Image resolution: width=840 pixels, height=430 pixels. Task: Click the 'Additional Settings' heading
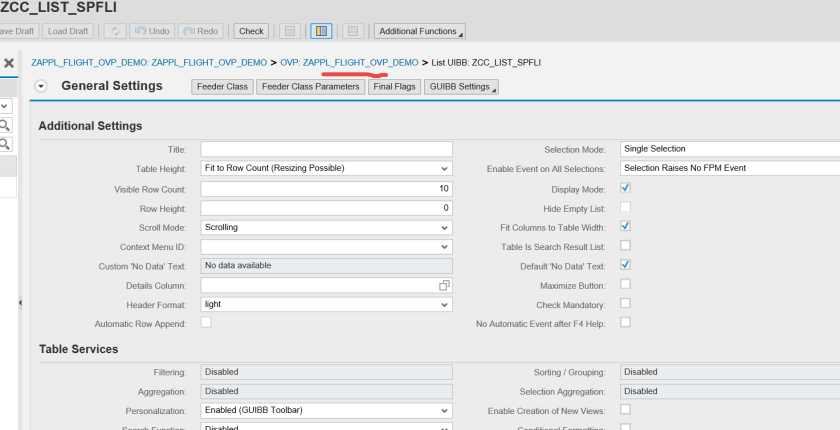click(91, 126)
